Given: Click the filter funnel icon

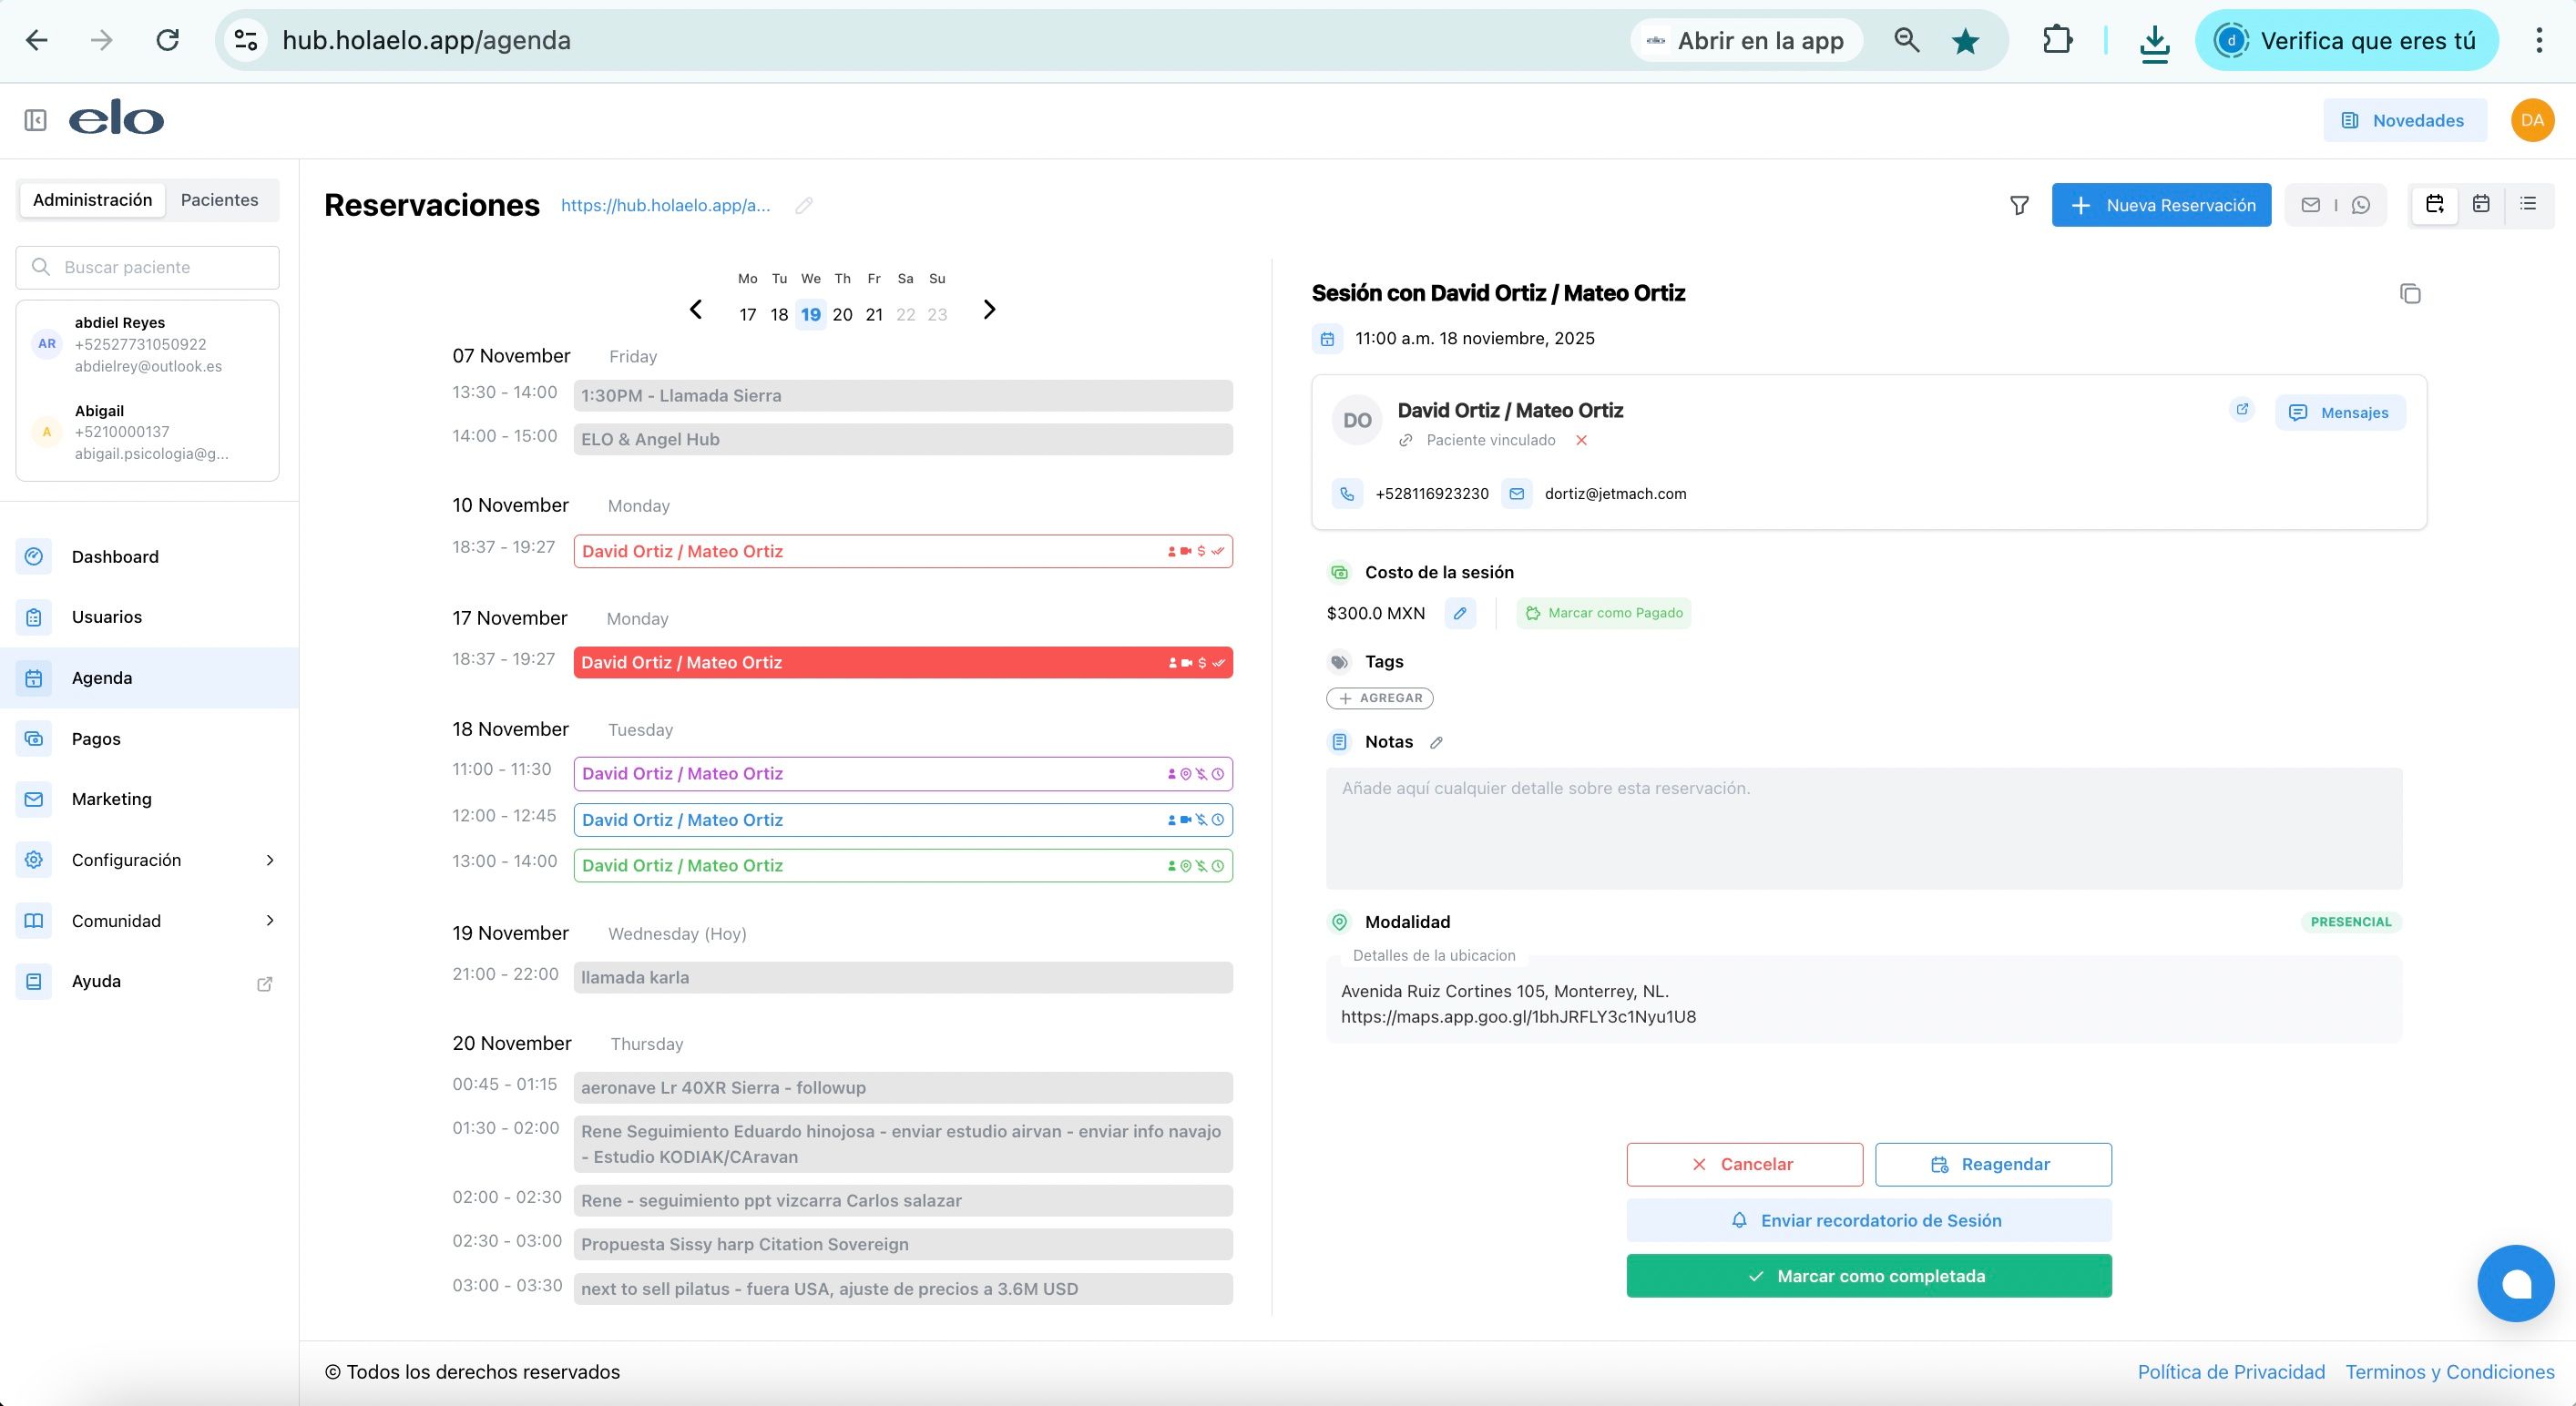Looking at the screenshot, I should 2019,205.
